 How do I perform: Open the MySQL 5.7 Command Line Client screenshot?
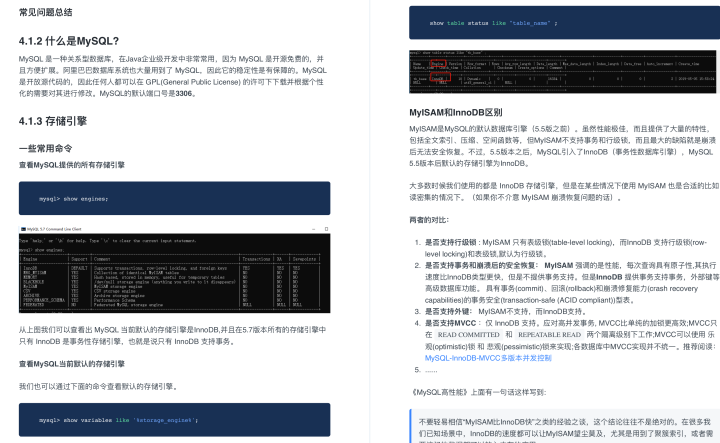pos(174,269)
